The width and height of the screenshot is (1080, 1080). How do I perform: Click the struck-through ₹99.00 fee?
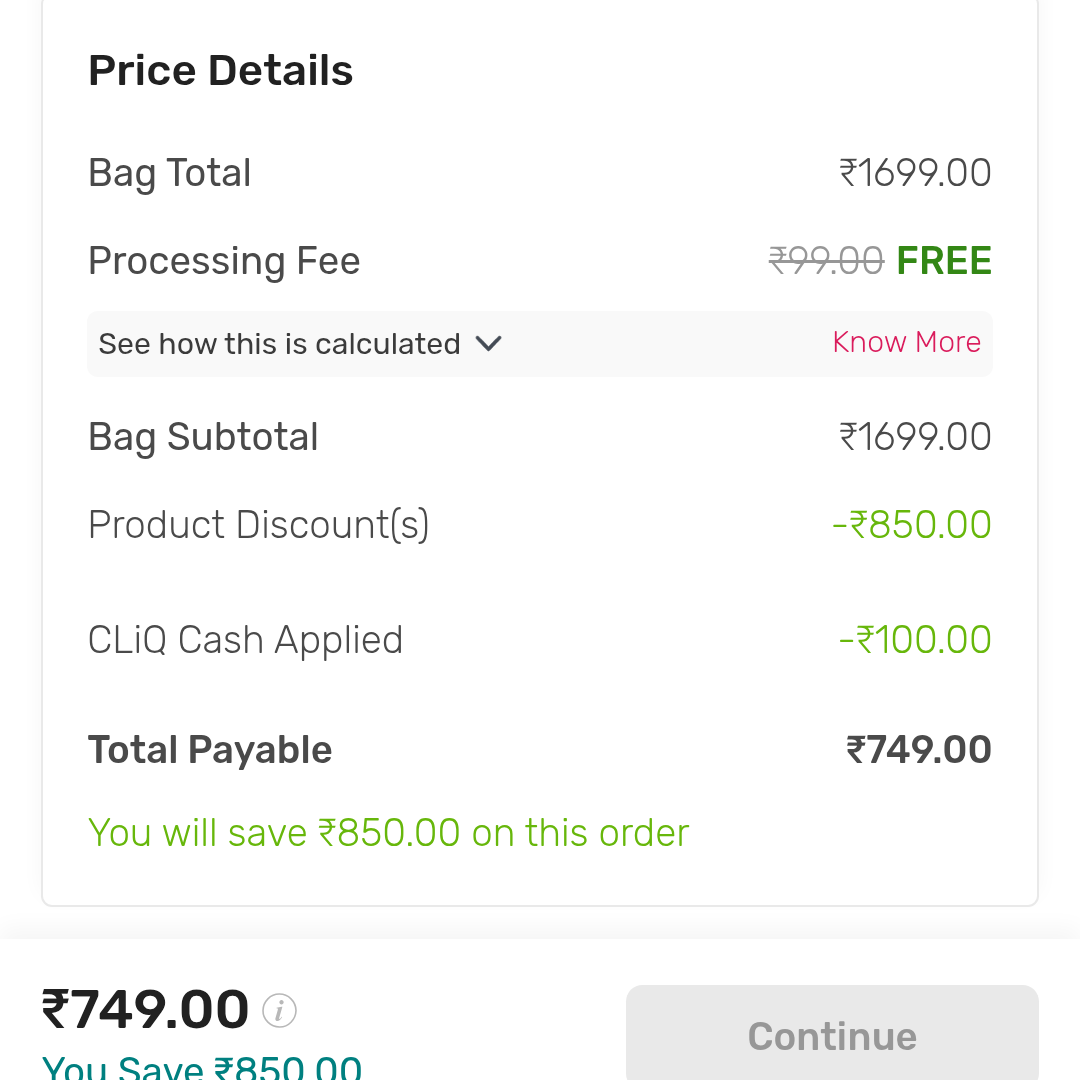[826, 261]
